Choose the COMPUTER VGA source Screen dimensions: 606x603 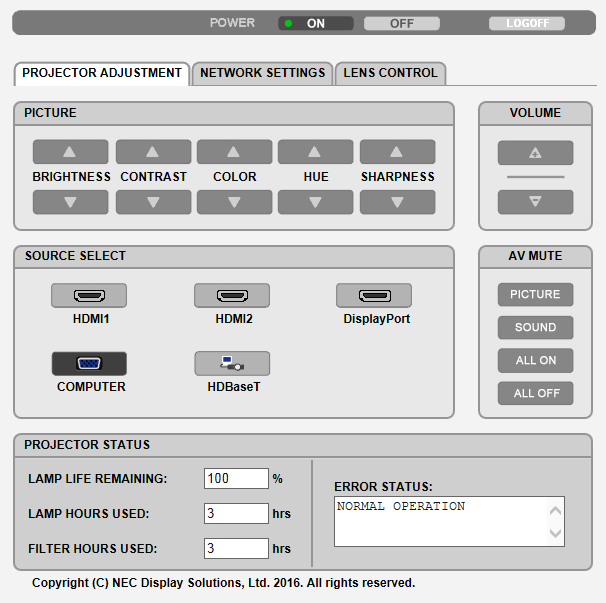[89, 363]
